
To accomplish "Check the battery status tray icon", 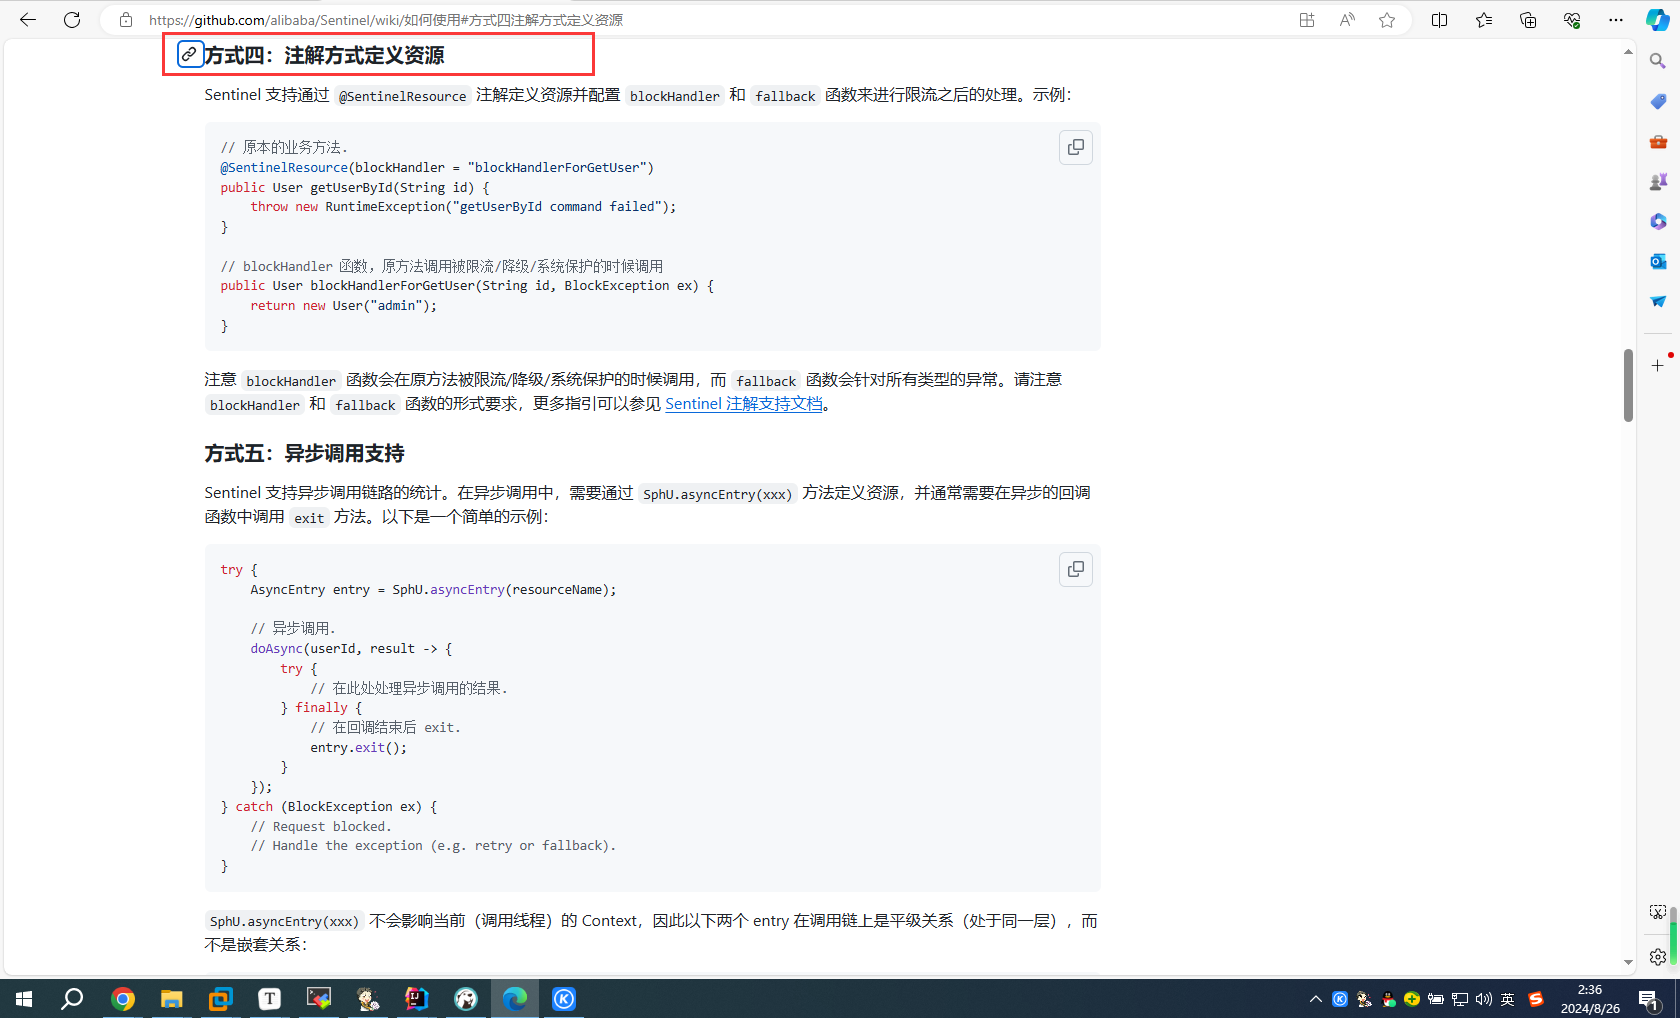I will coord(1436,999).
